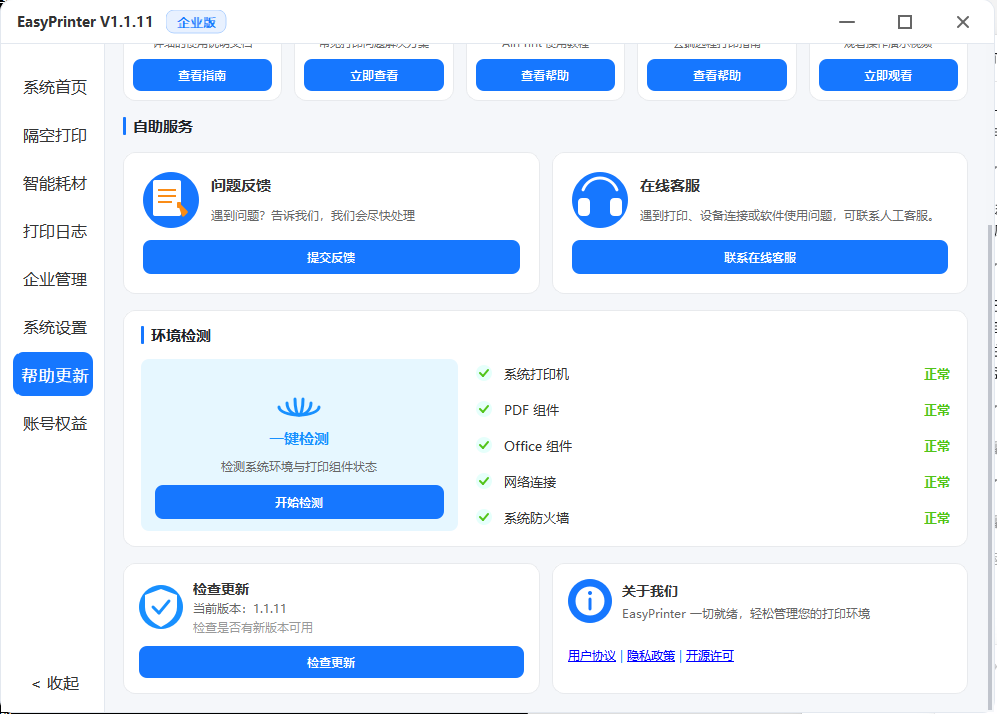Screen dimensions: 997x714
Task: Select the 帮助更新 sidebar item
Action: point(53,374)
